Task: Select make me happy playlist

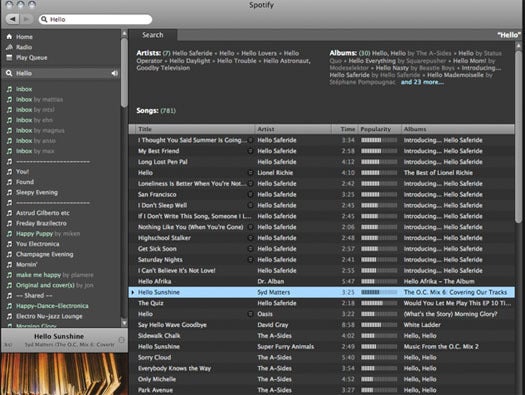Action: [x=55, y=275]
